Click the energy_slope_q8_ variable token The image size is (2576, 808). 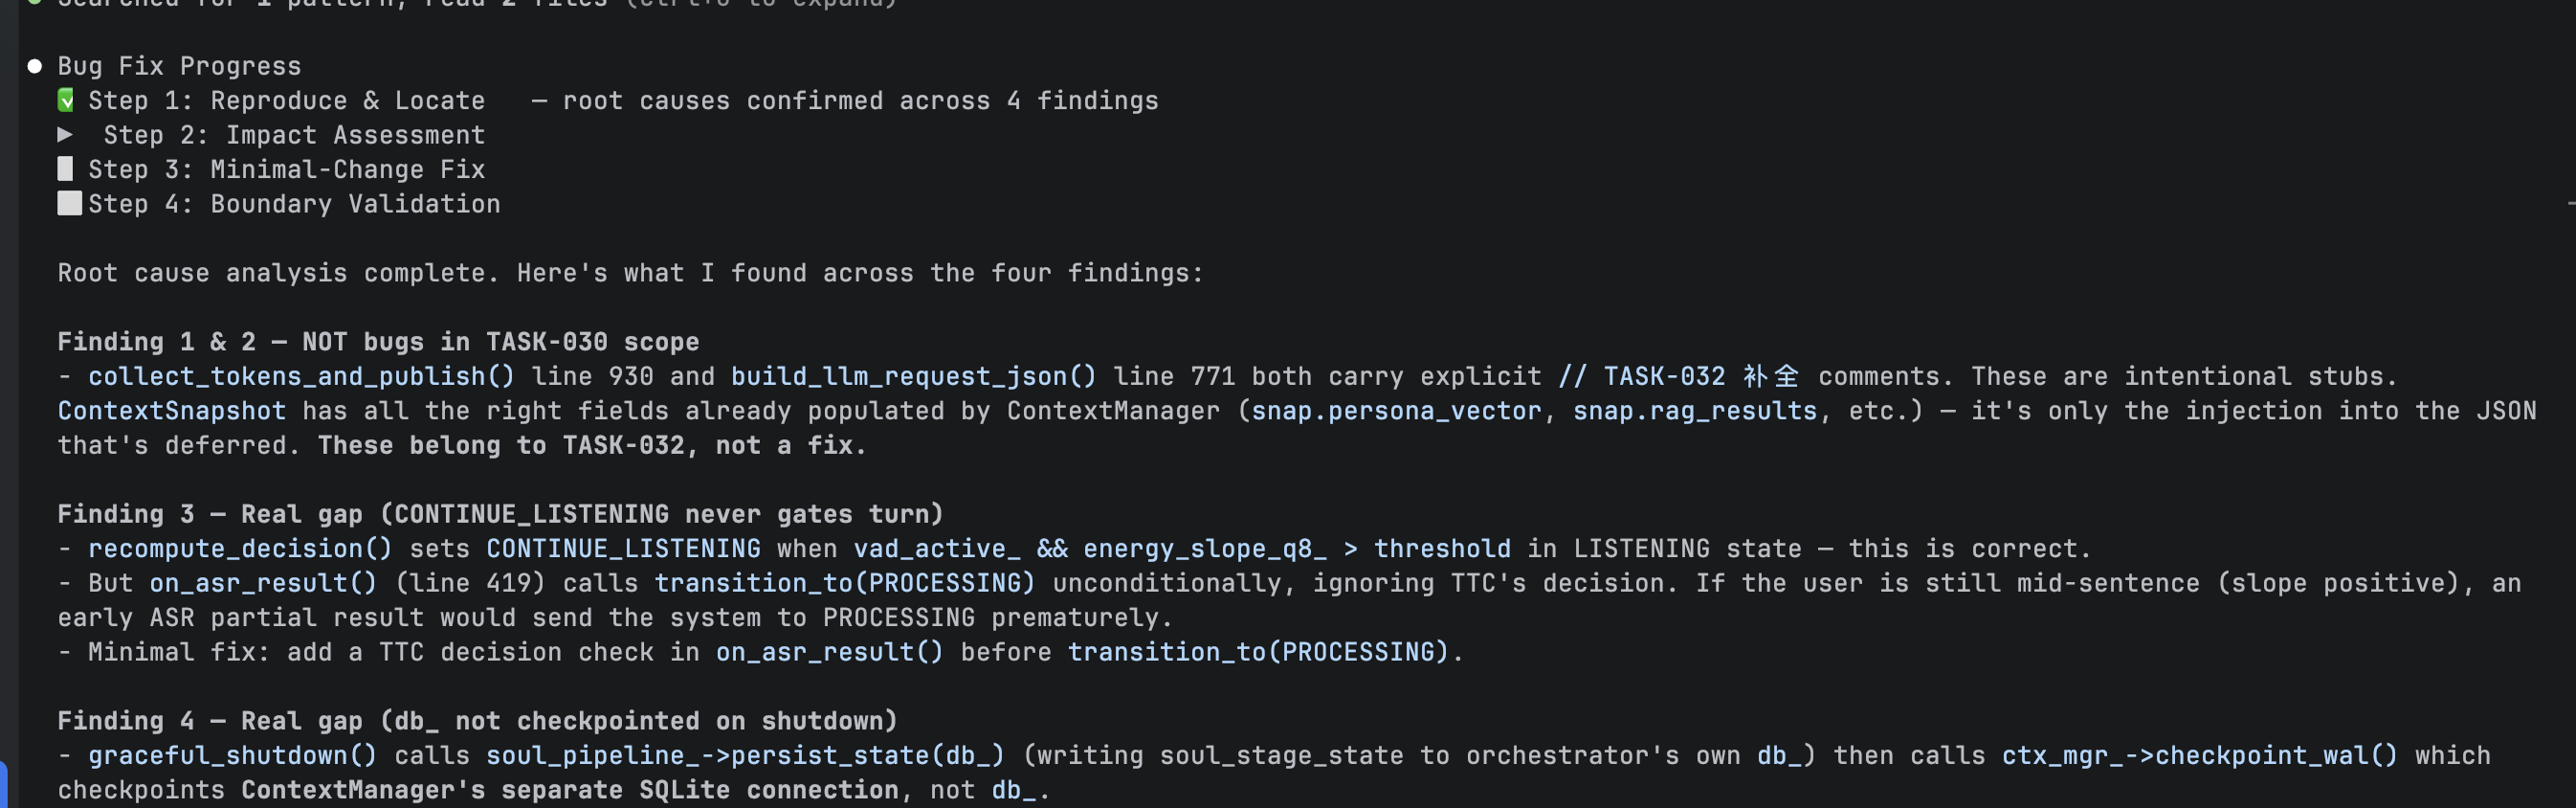[1204, 549]
